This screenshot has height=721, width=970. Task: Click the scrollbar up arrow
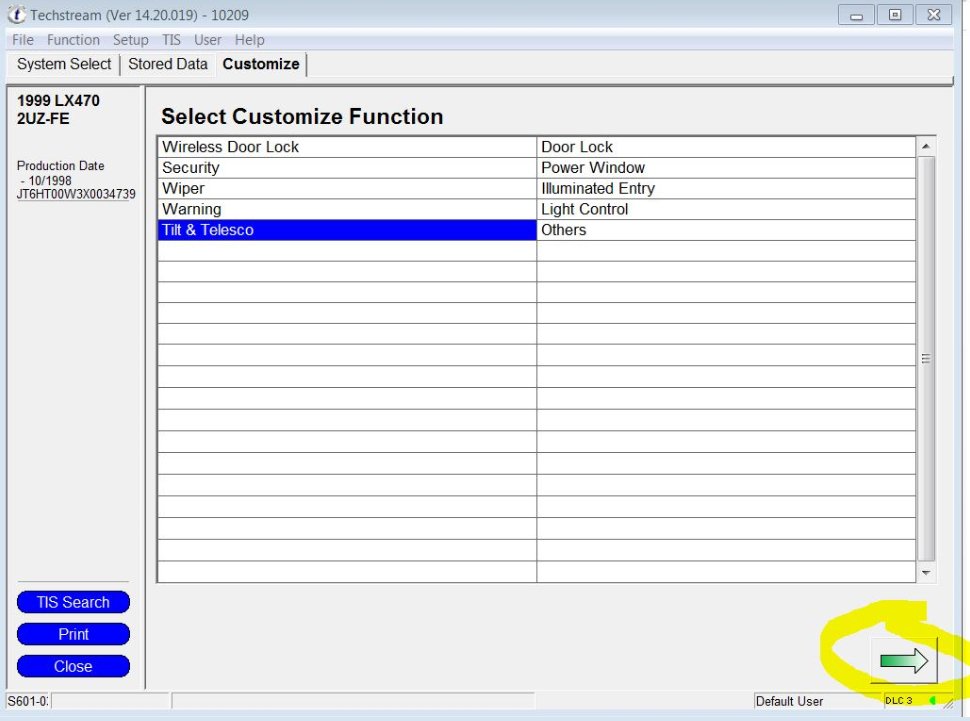coord(926,147)
